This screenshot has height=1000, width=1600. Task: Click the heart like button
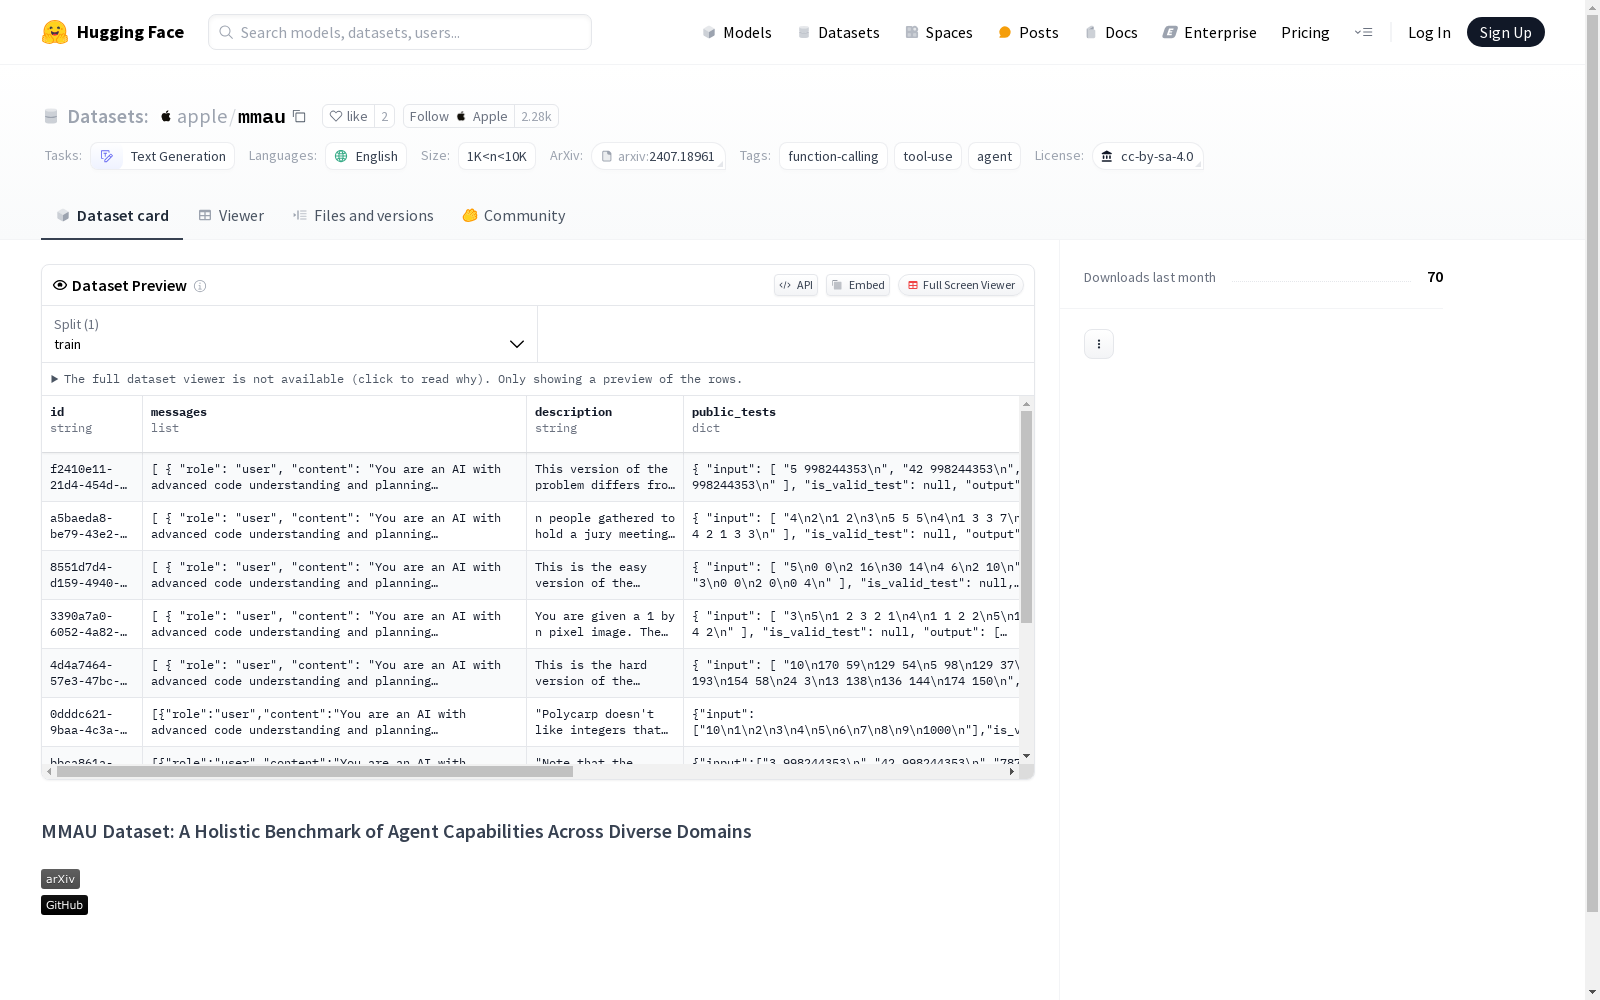pos(348,116)
